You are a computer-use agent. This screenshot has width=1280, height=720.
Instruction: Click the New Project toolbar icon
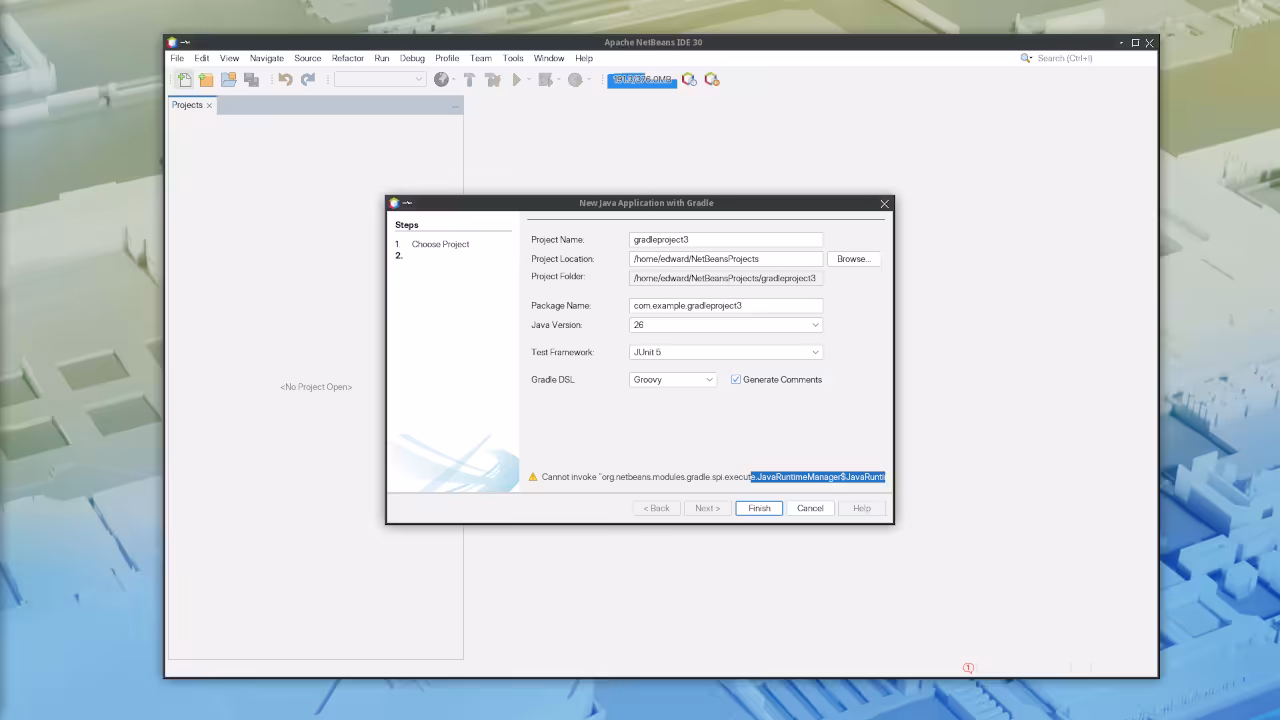[206, 80]
